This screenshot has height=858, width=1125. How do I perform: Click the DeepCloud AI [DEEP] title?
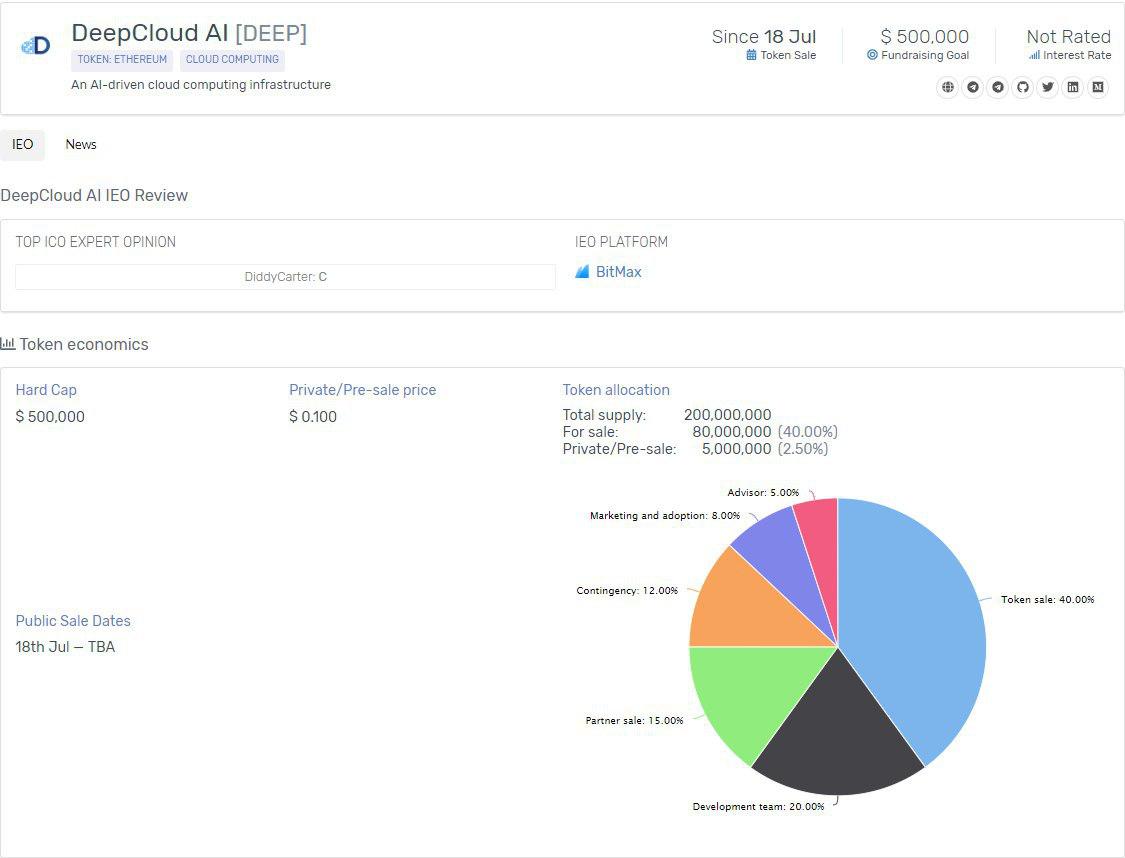click(189, 33)
